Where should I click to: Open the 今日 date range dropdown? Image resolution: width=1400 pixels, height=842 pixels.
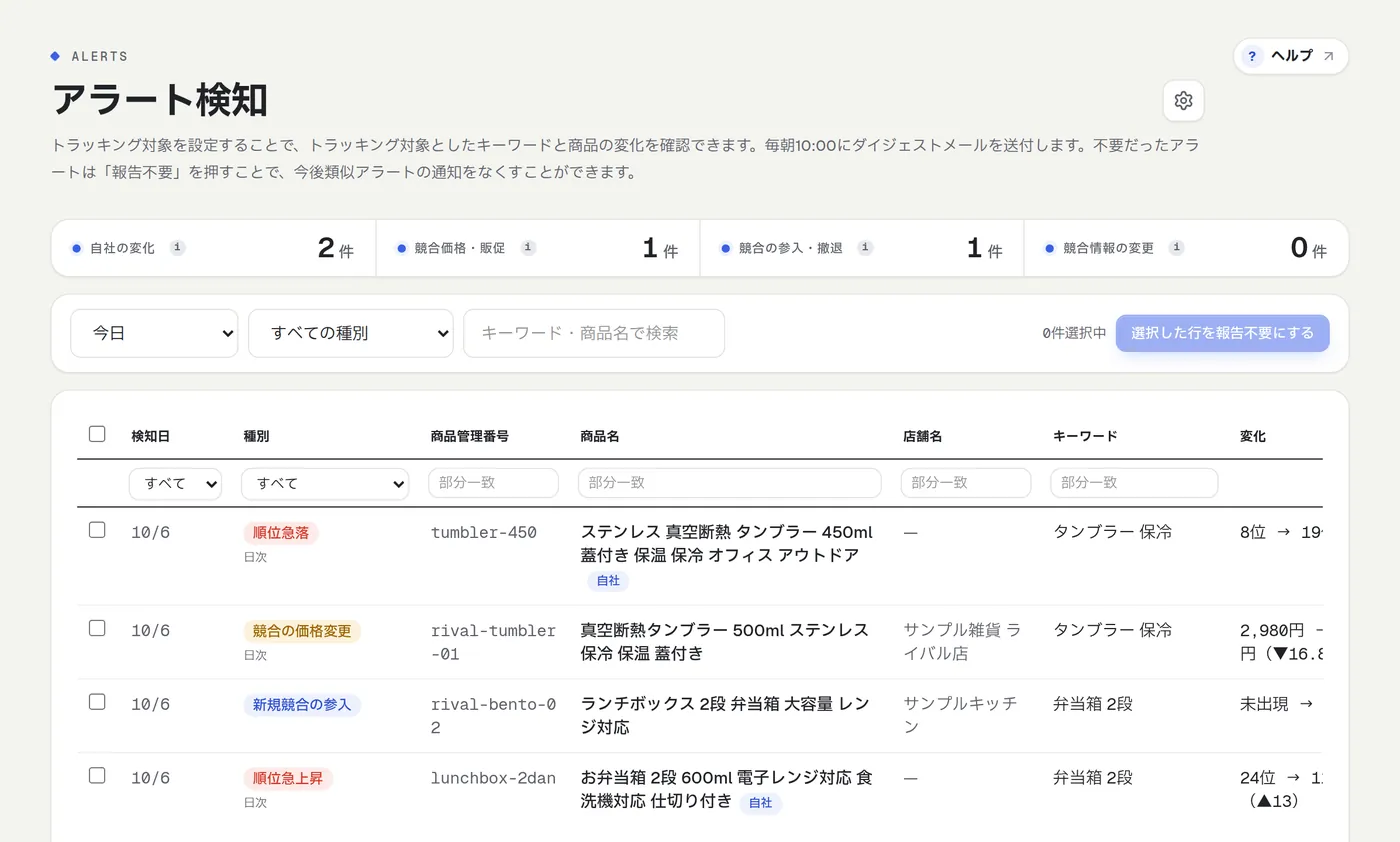pos(154,333)
